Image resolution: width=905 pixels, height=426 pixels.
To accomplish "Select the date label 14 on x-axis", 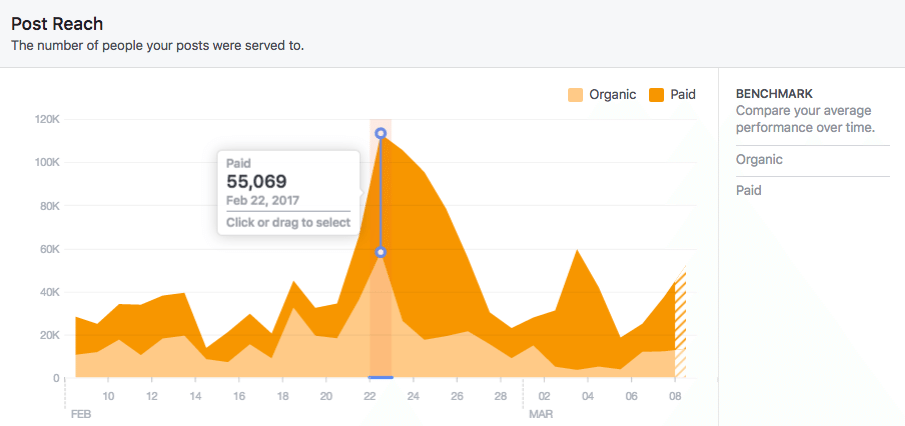I will pos(195,396).
